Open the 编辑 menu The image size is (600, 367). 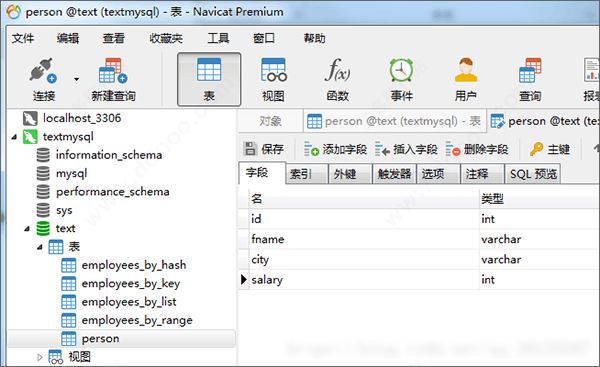pos(68,38)
